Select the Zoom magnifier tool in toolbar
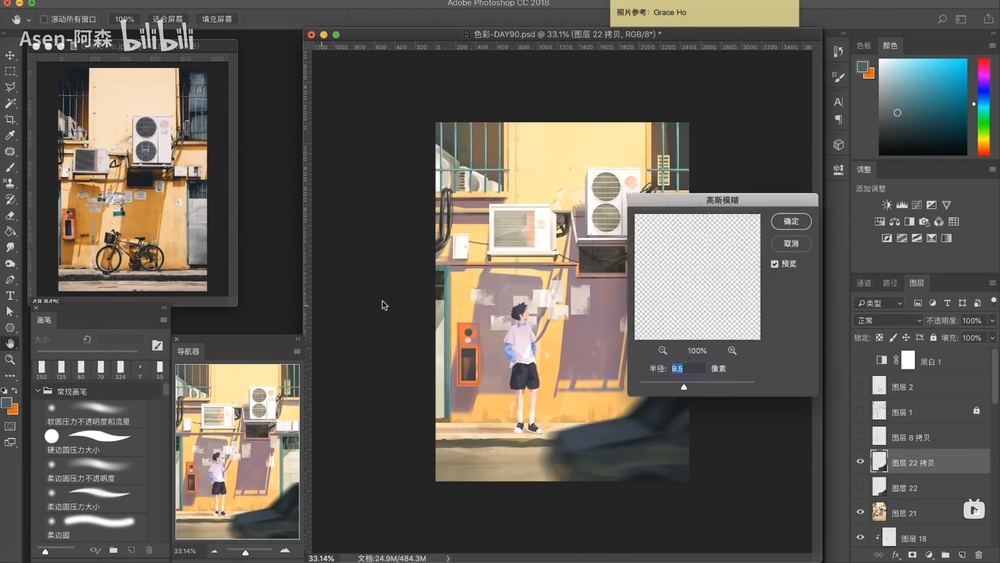Image resolution: width=1000 pixels, height=563 pixels. pyautogui.click(x=11, y=359)
